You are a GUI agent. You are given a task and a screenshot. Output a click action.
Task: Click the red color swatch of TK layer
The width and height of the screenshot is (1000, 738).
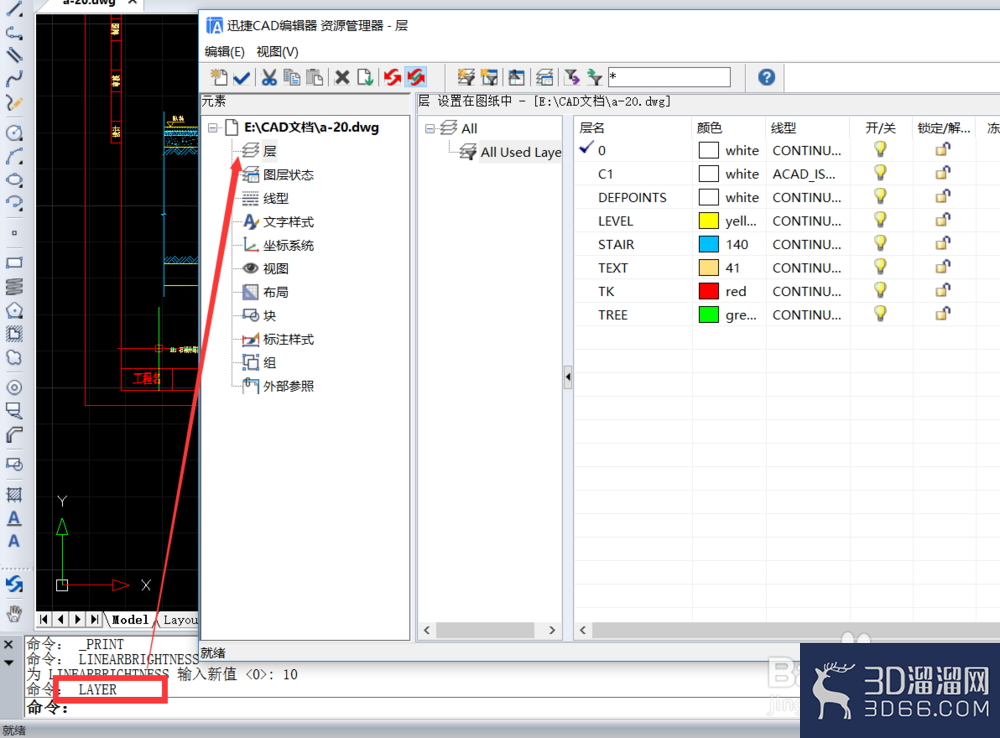[x=709, y=292]
